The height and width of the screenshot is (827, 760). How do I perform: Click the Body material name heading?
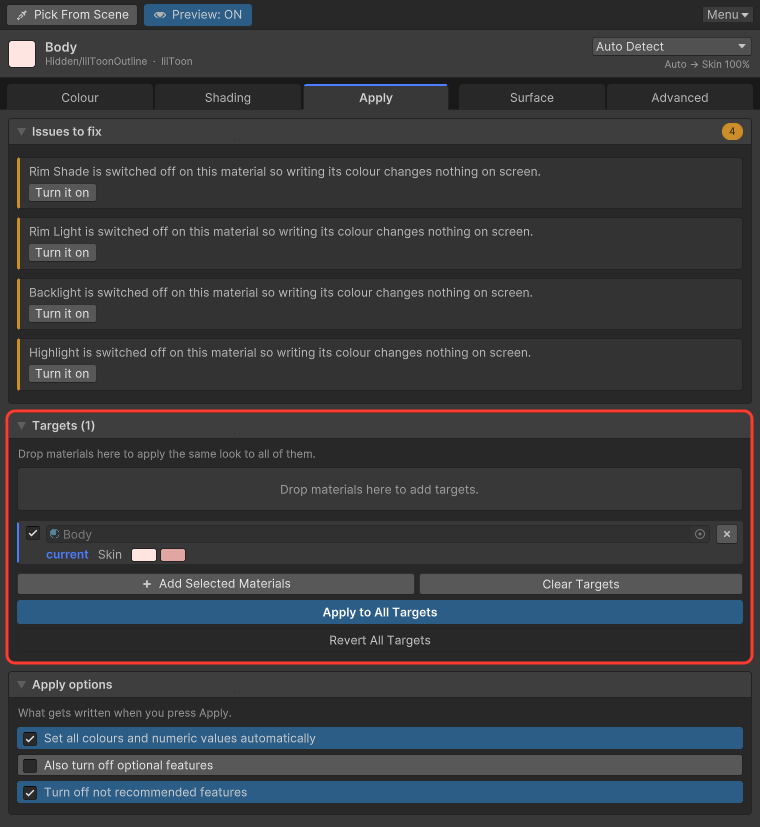point(61,47)
